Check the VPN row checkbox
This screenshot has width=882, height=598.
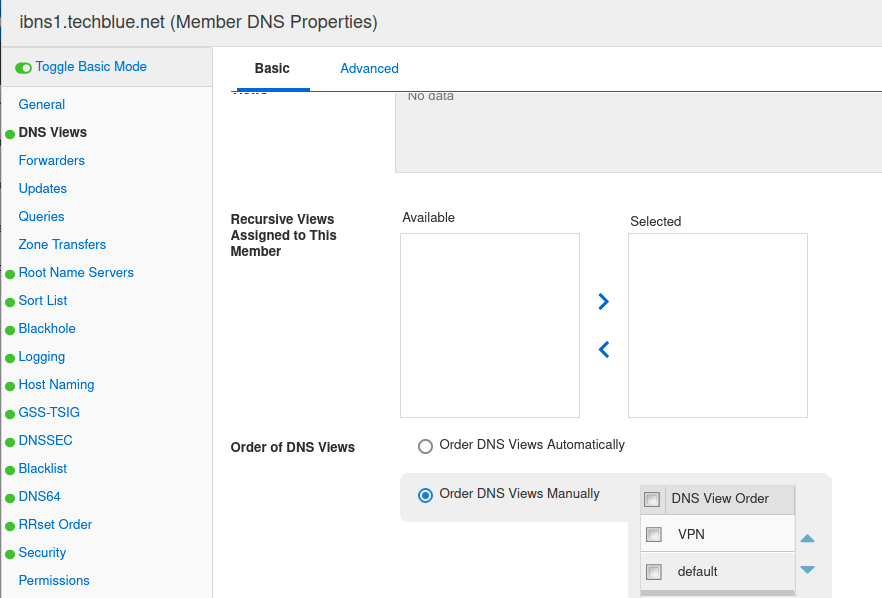point(654,534)
